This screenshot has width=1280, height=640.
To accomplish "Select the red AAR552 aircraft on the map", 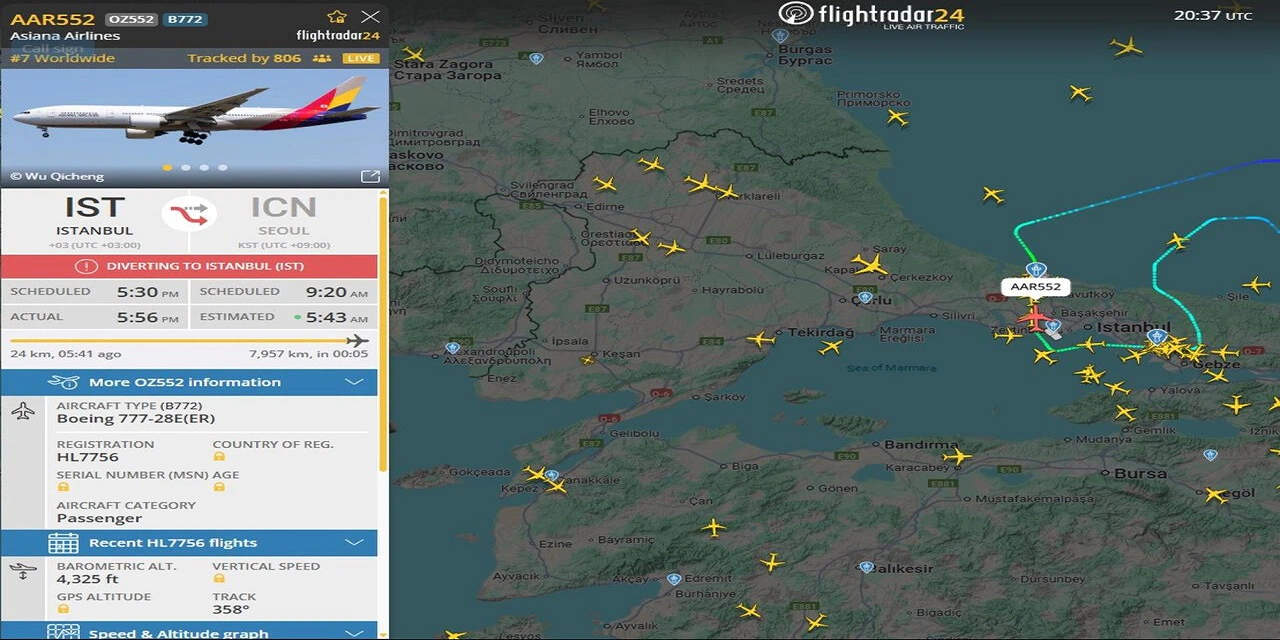I will coord(1034,318).
